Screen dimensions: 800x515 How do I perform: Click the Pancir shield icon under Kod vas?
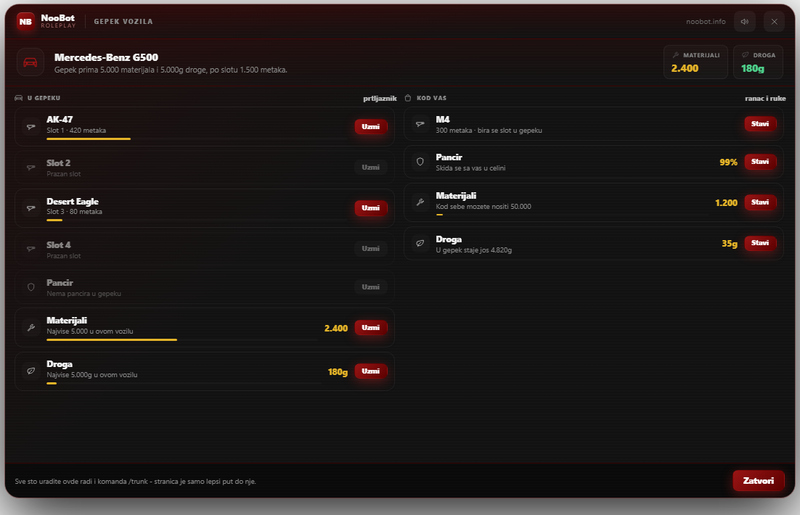[x=420, y=162]
